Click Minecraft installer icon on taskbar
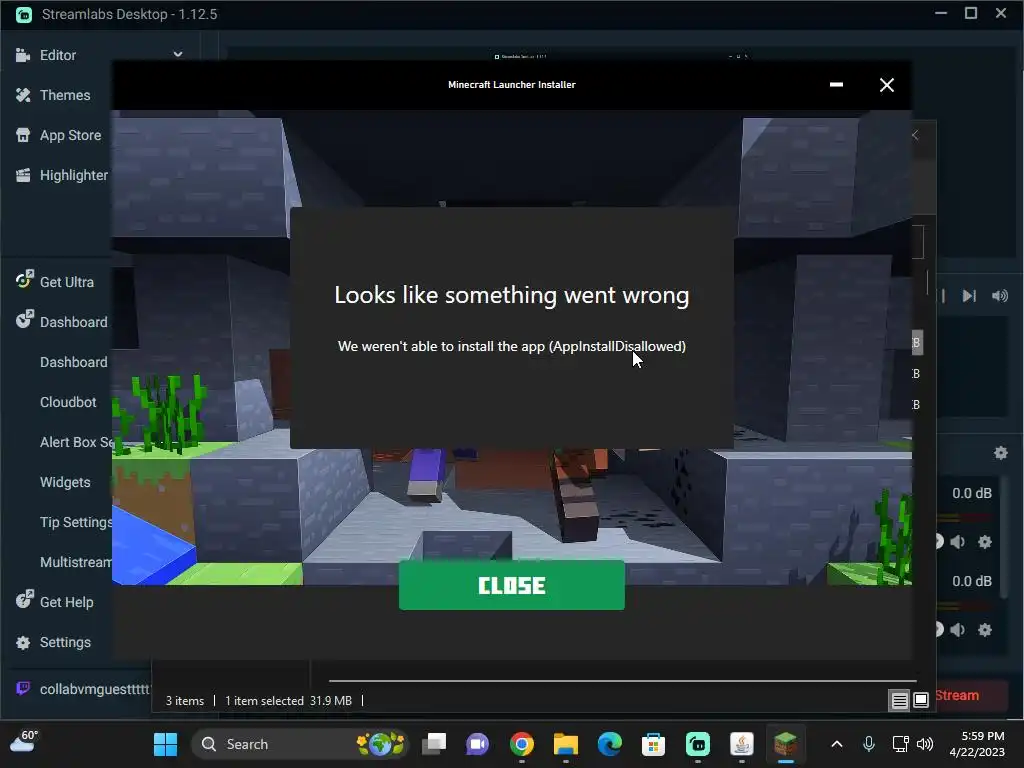The width and height of the screenshot is (1024, 768). point(786,744)
